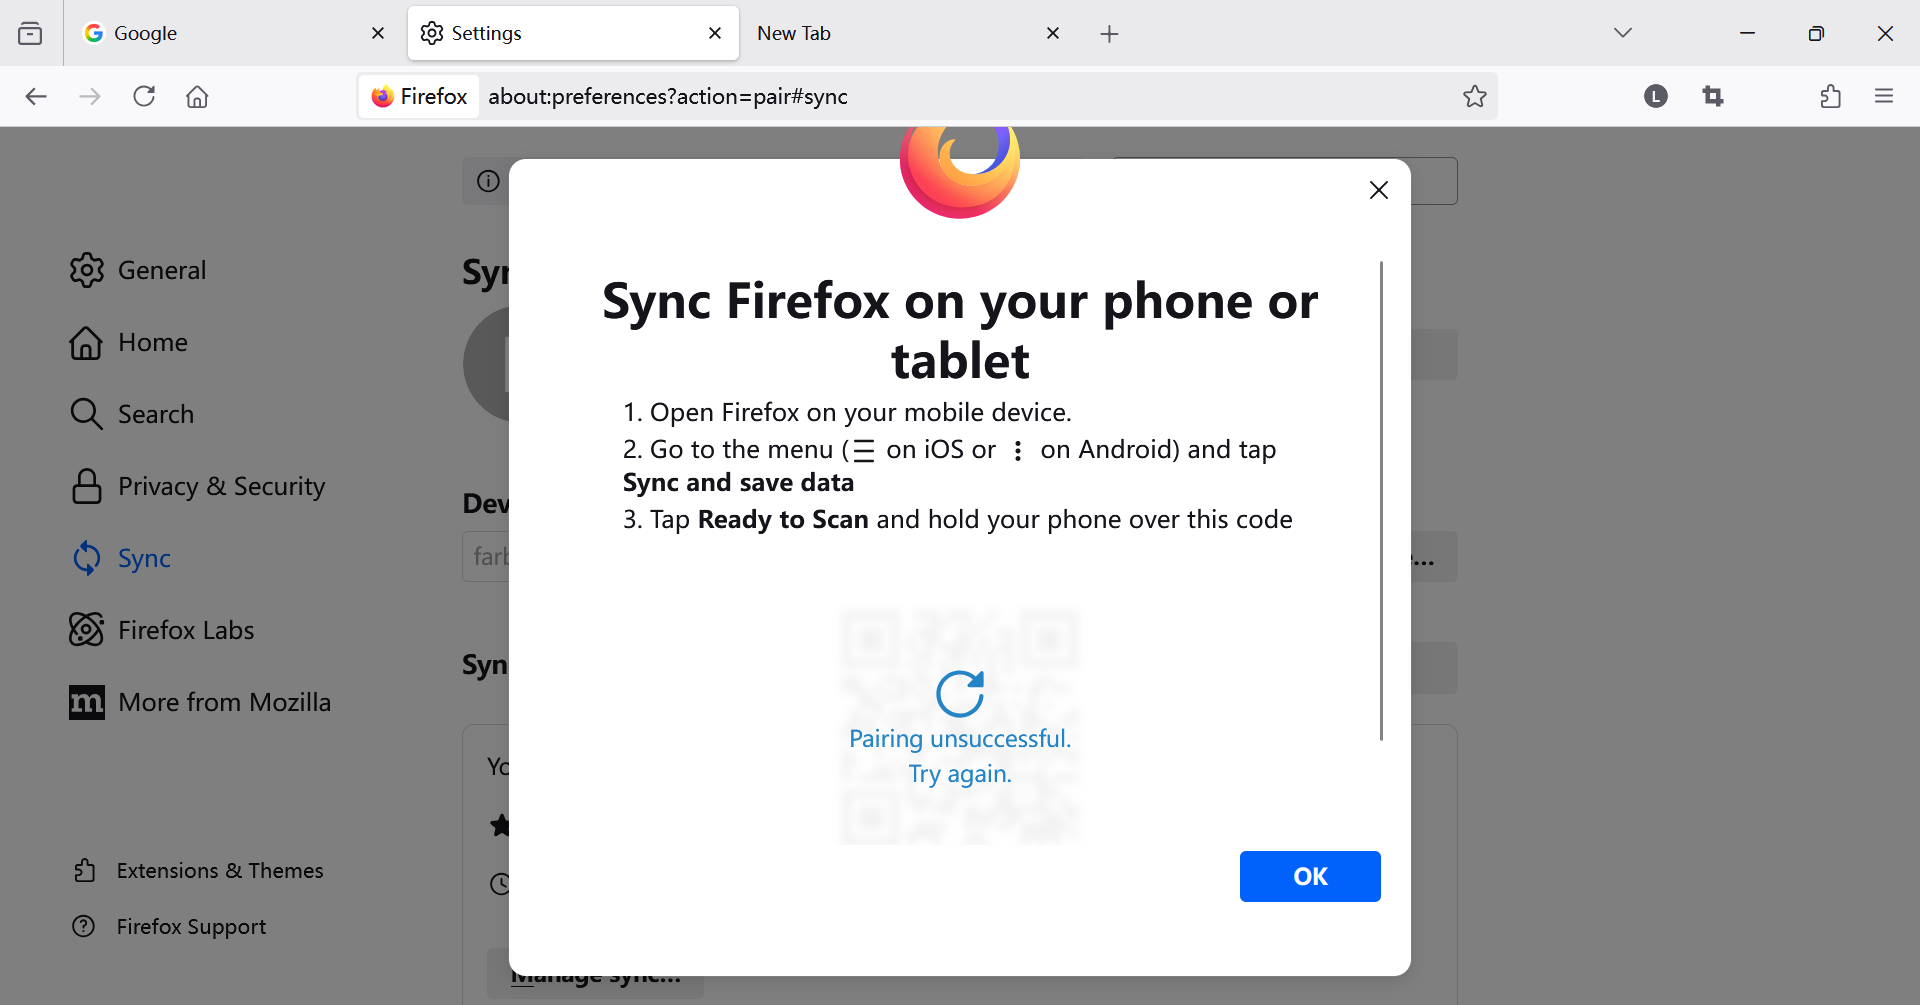
Task: Click the screenshot crop toolbar icon
Action: tap(1713, 96)
